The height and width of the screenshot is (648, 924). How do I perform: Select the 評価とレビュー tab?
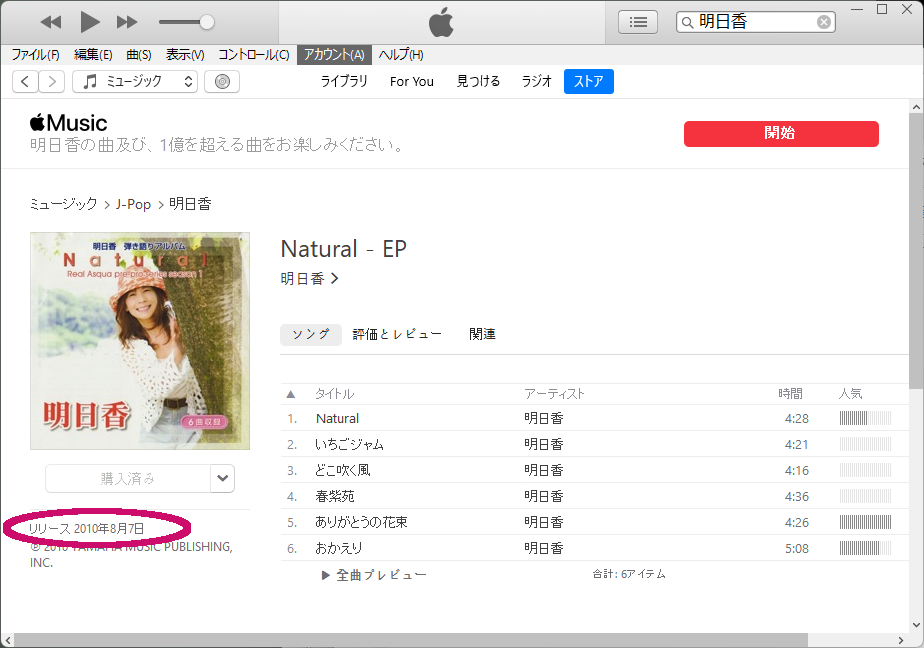397,334
